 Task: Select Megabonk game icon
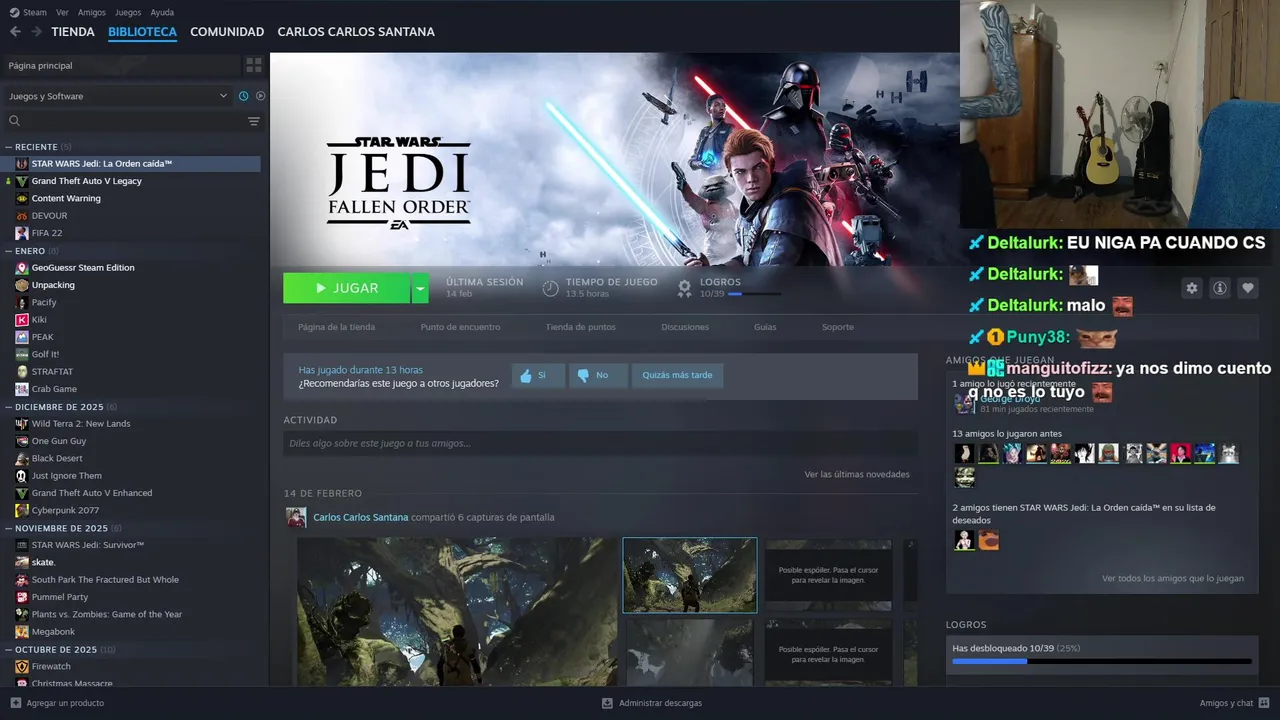coord(22,632)
